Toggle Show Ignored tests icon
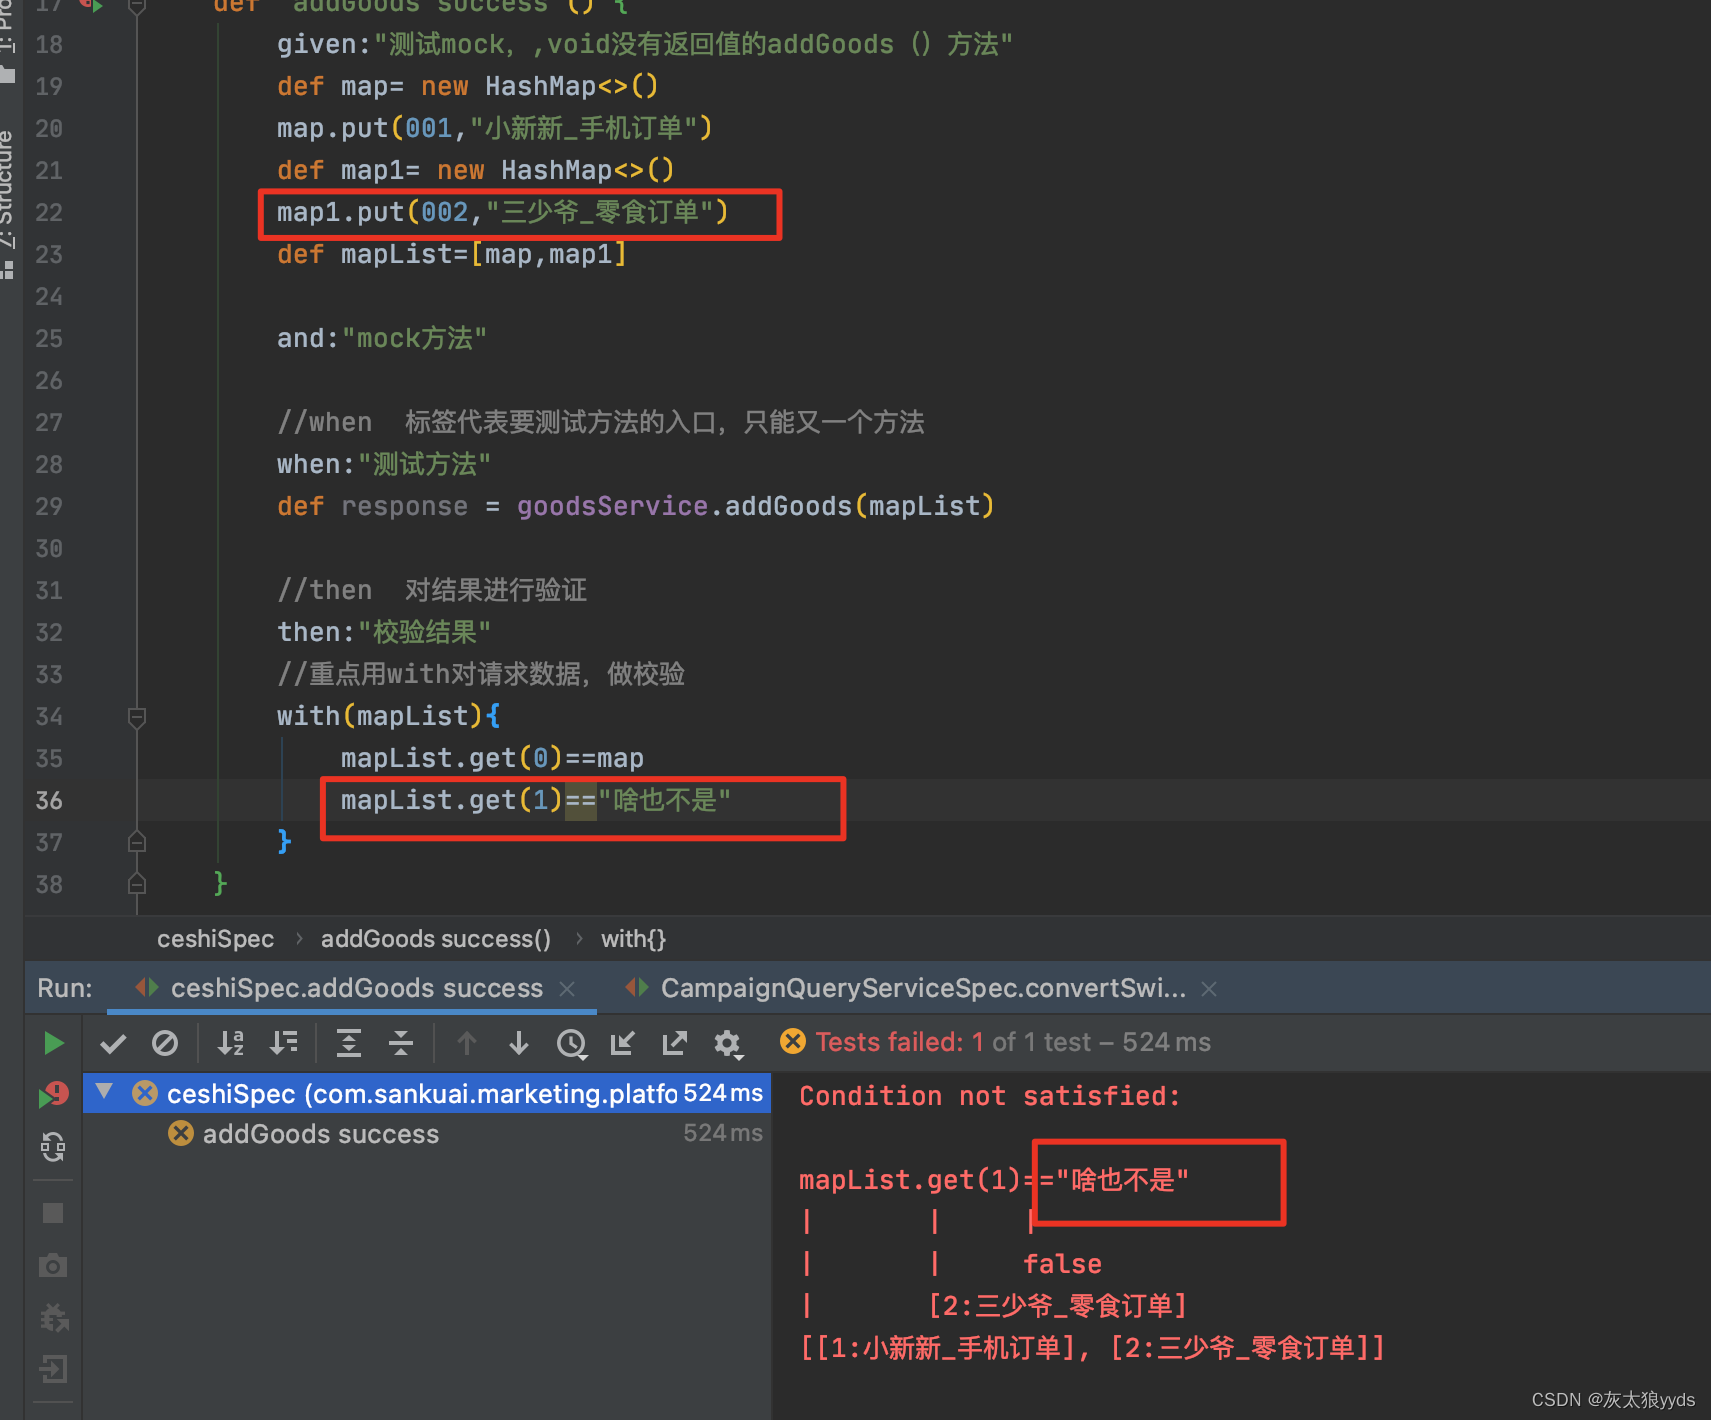This screenshot has width=1711, height=1420. click(x=165, y=1043)
